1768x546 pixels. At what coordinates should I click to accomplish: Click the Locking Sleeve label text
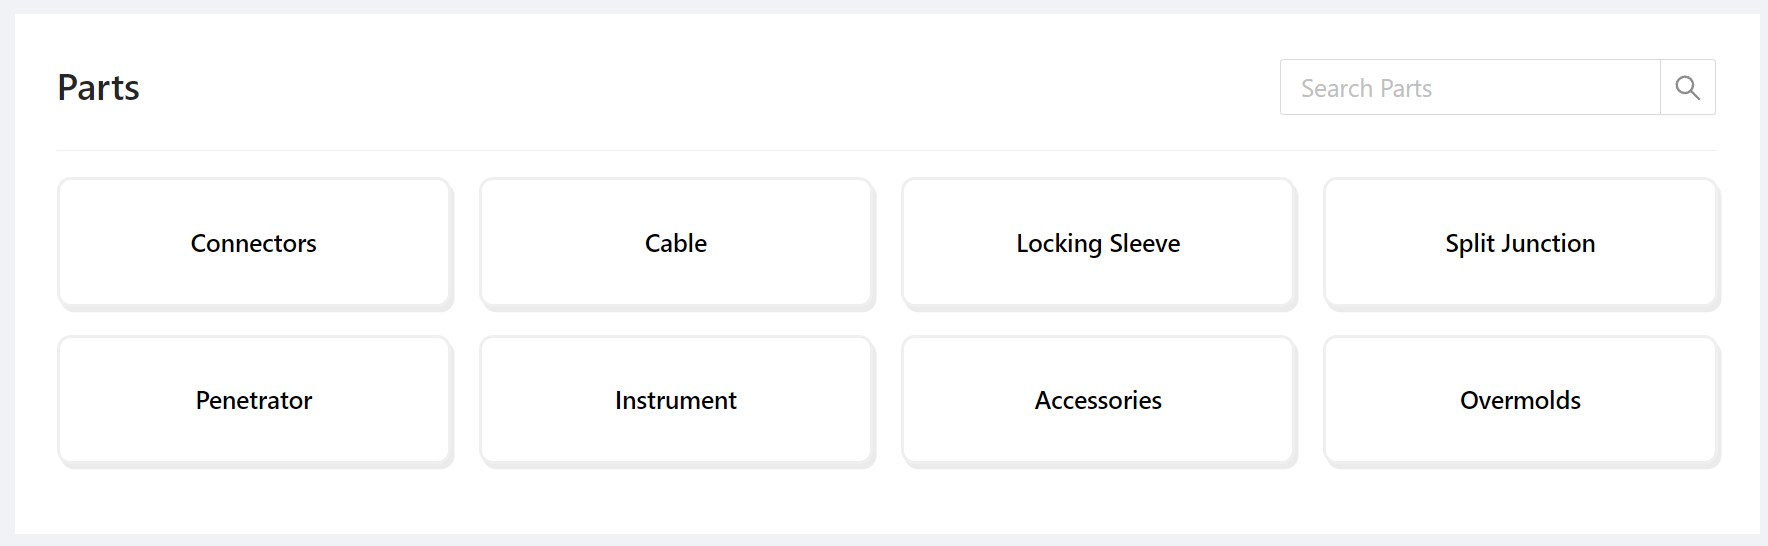click(x=1098, y=244)
